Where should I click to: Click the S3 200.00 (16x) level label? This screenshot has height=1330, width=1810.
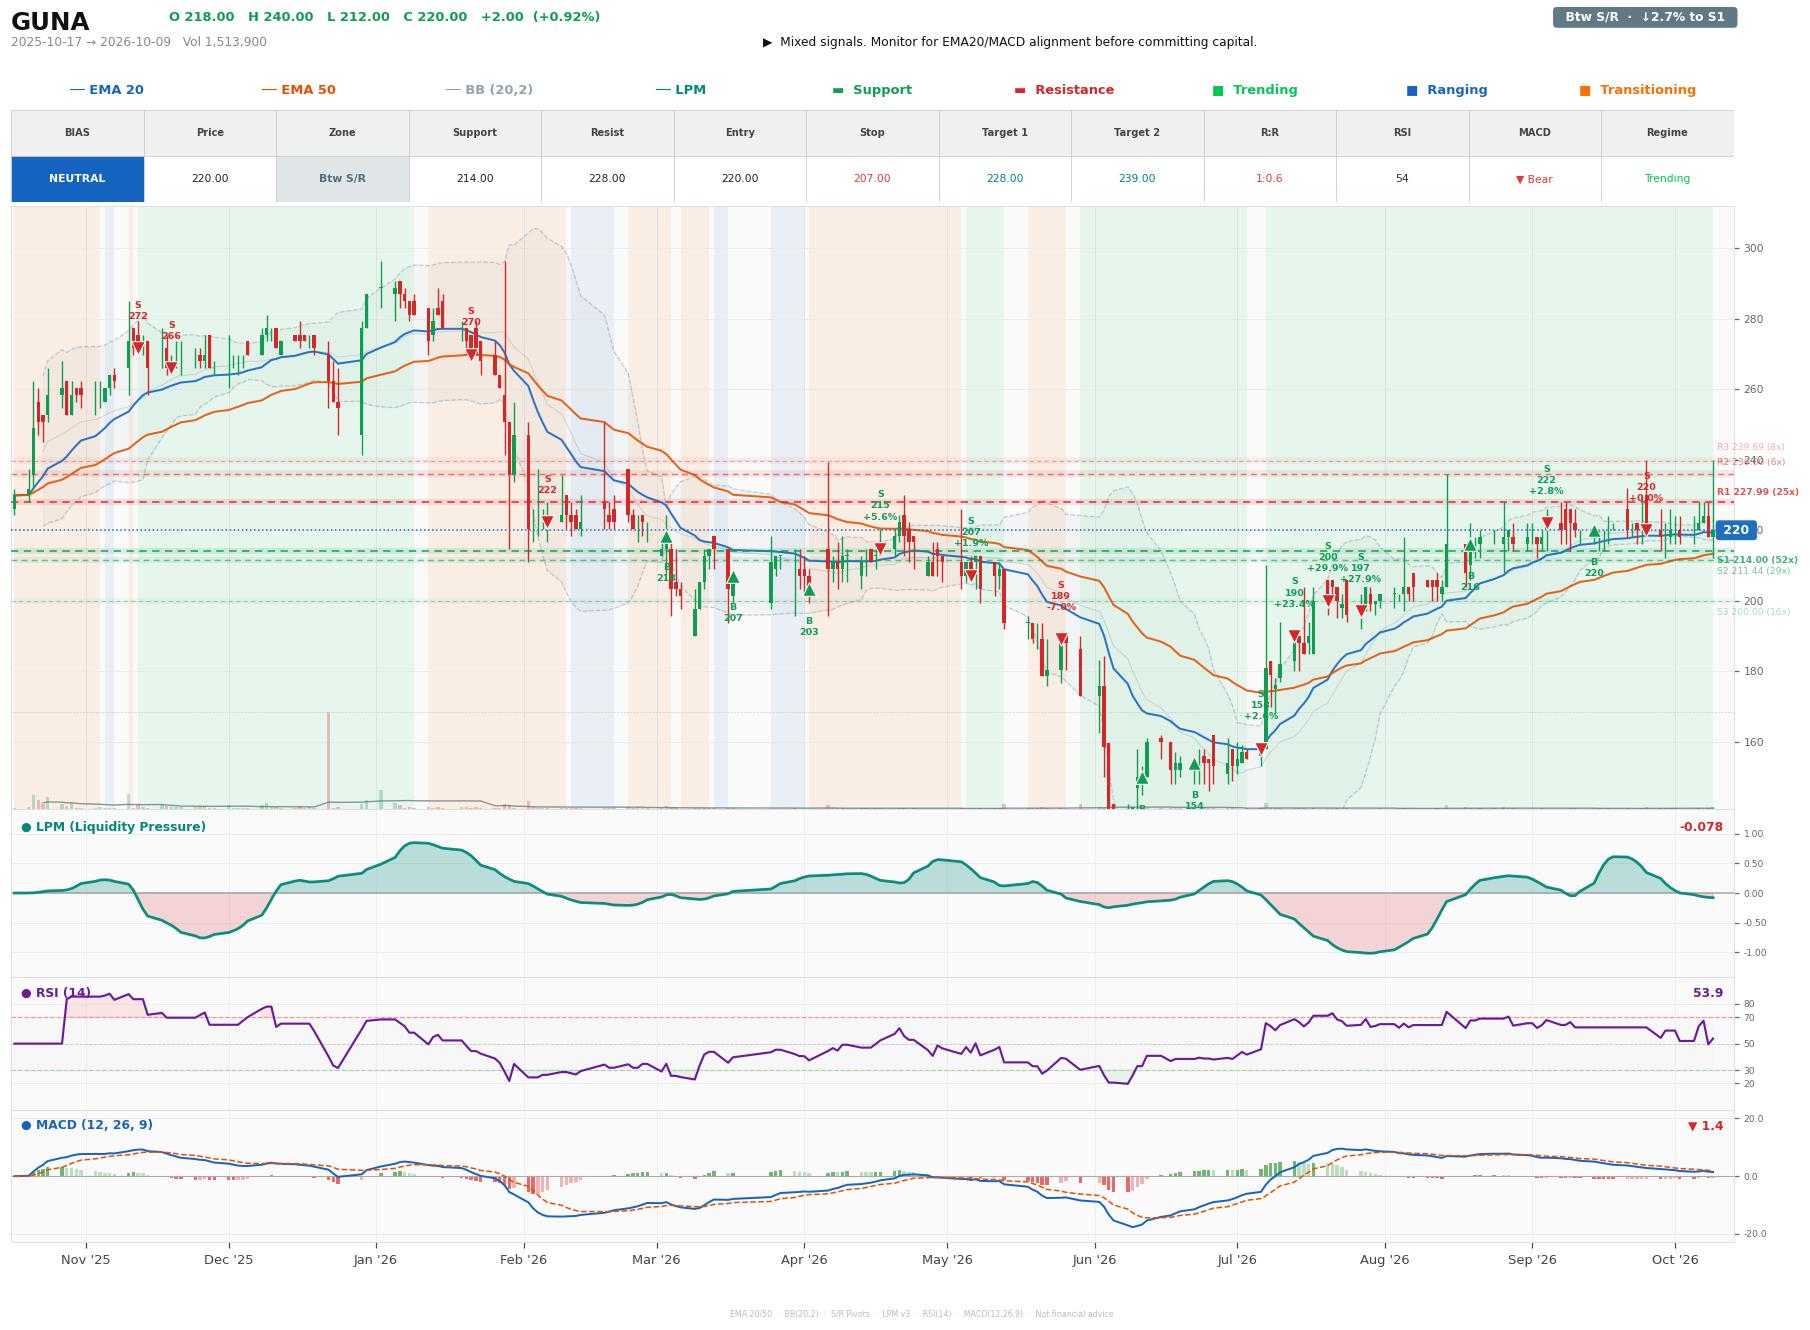tap(1753, 612)
